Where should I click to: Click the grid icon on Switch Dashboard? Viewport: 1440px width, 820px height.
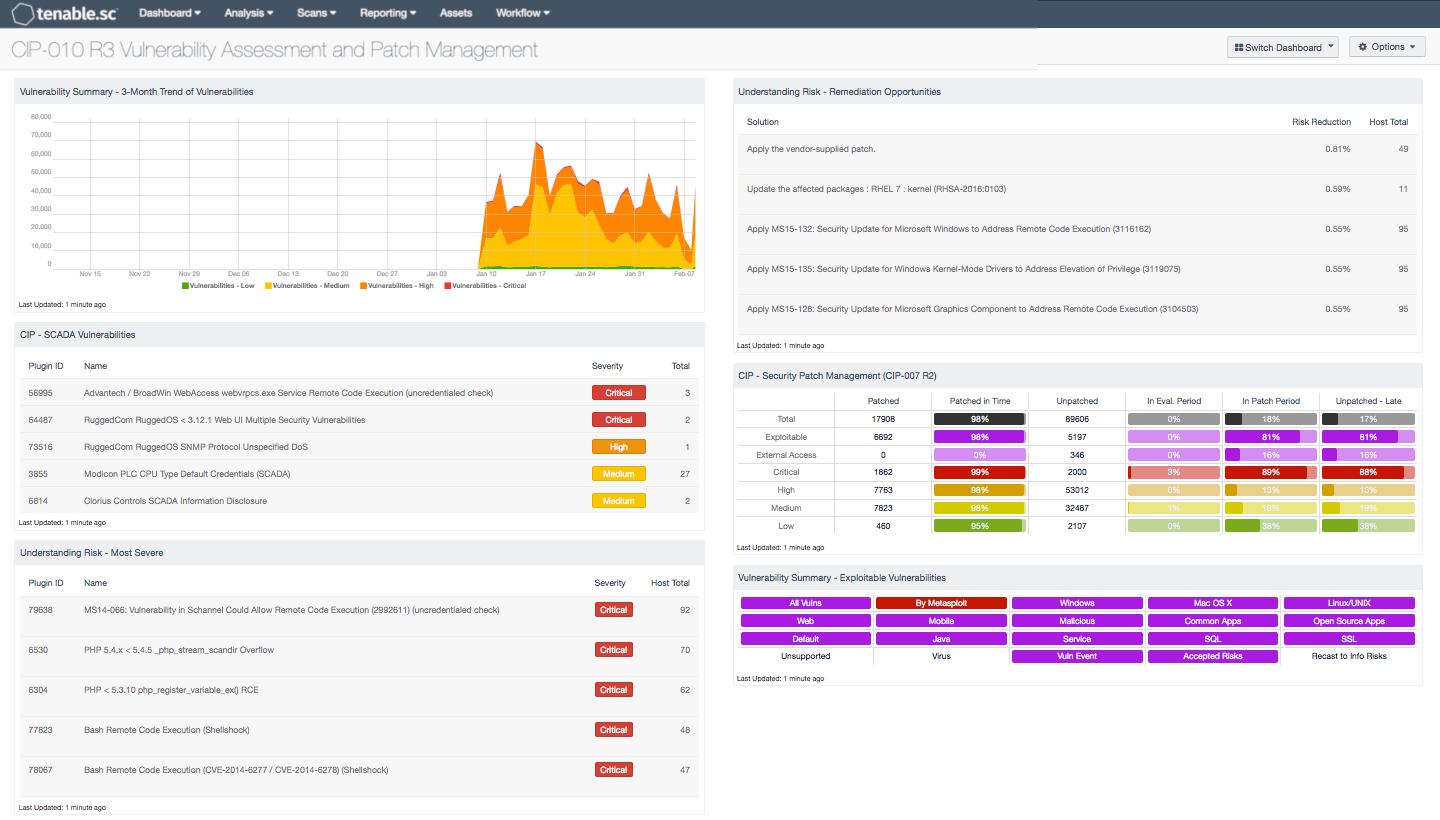[1239, 47]
